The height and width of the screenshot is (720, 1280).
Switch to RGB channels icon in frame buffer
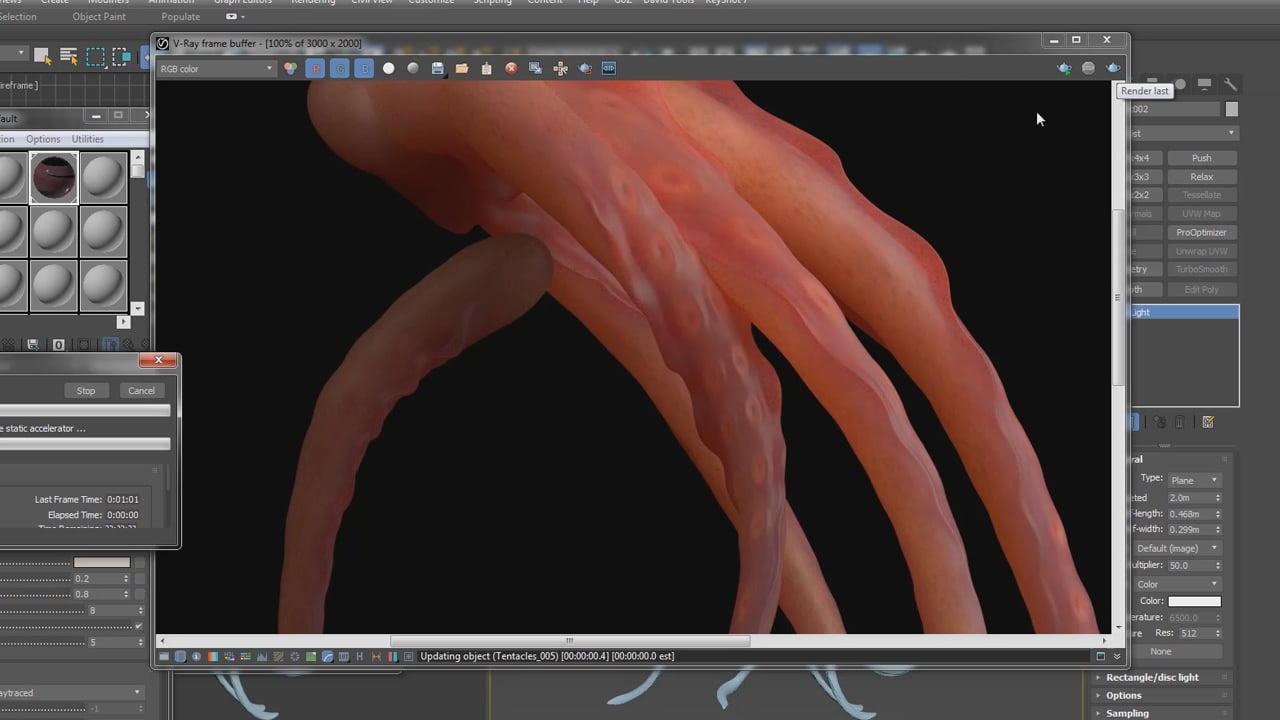pyautogui.click(x=290, y=68)
